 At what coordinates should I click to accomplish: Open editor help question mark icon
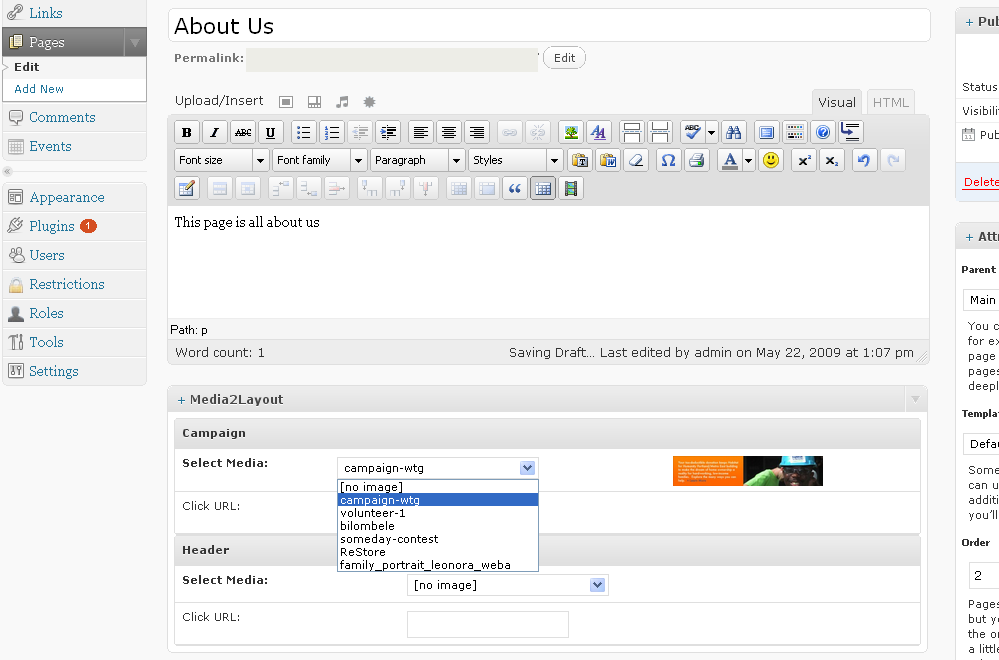pyautogui.click(x=823, y=133)
